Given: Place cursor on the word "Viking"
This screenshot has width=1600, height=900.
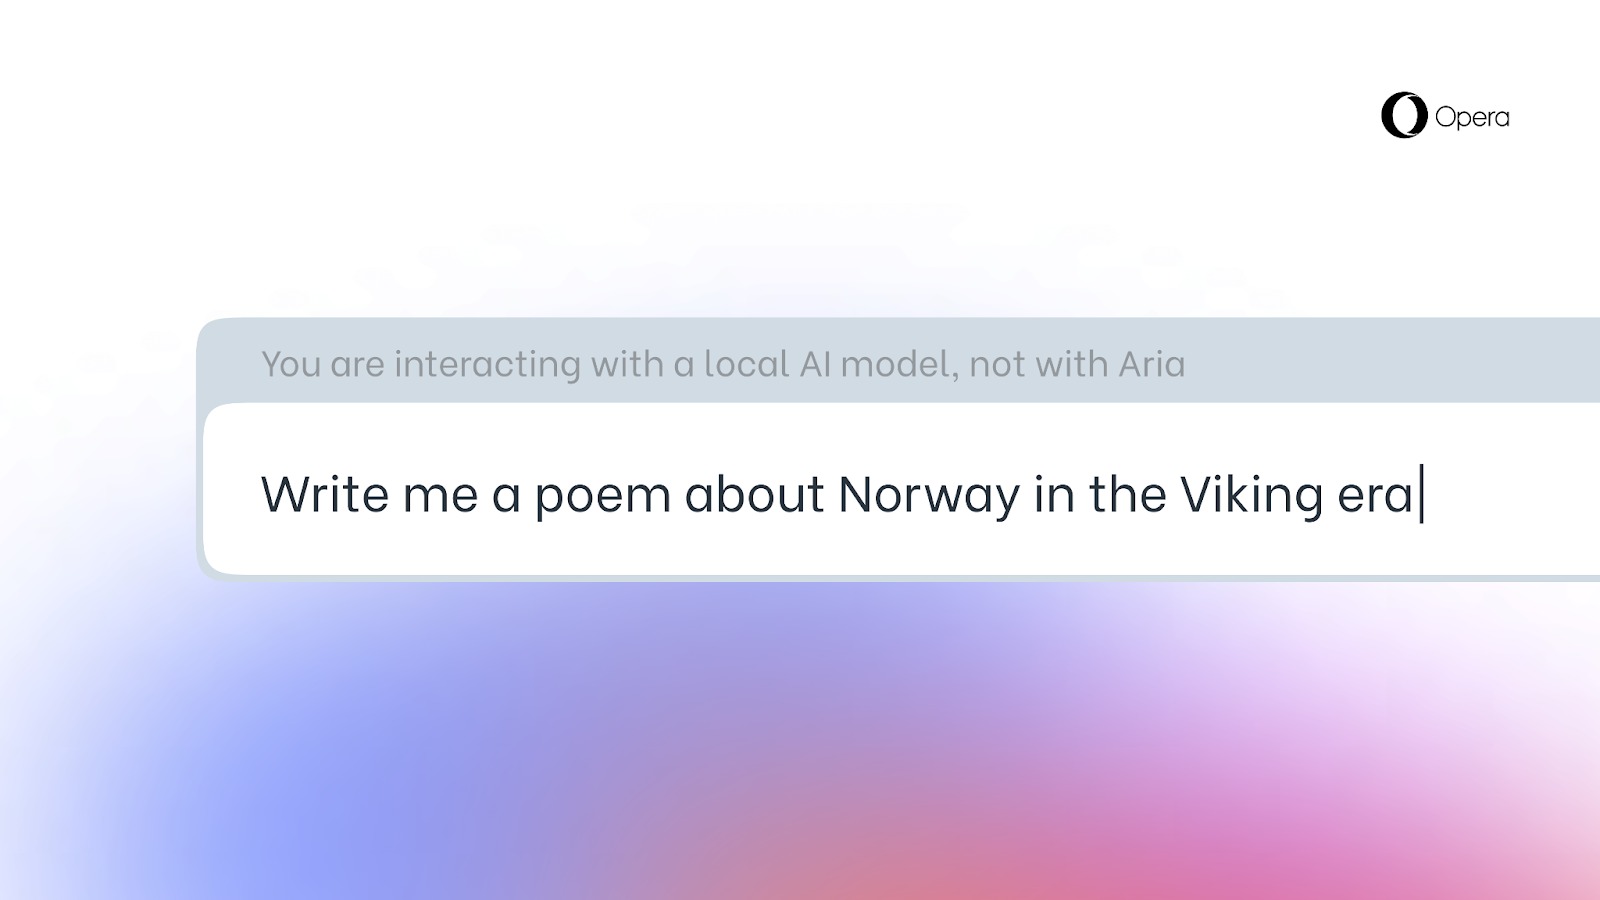Looking at the screenshot, I should pyautogui.click(x=1251, y=494).
